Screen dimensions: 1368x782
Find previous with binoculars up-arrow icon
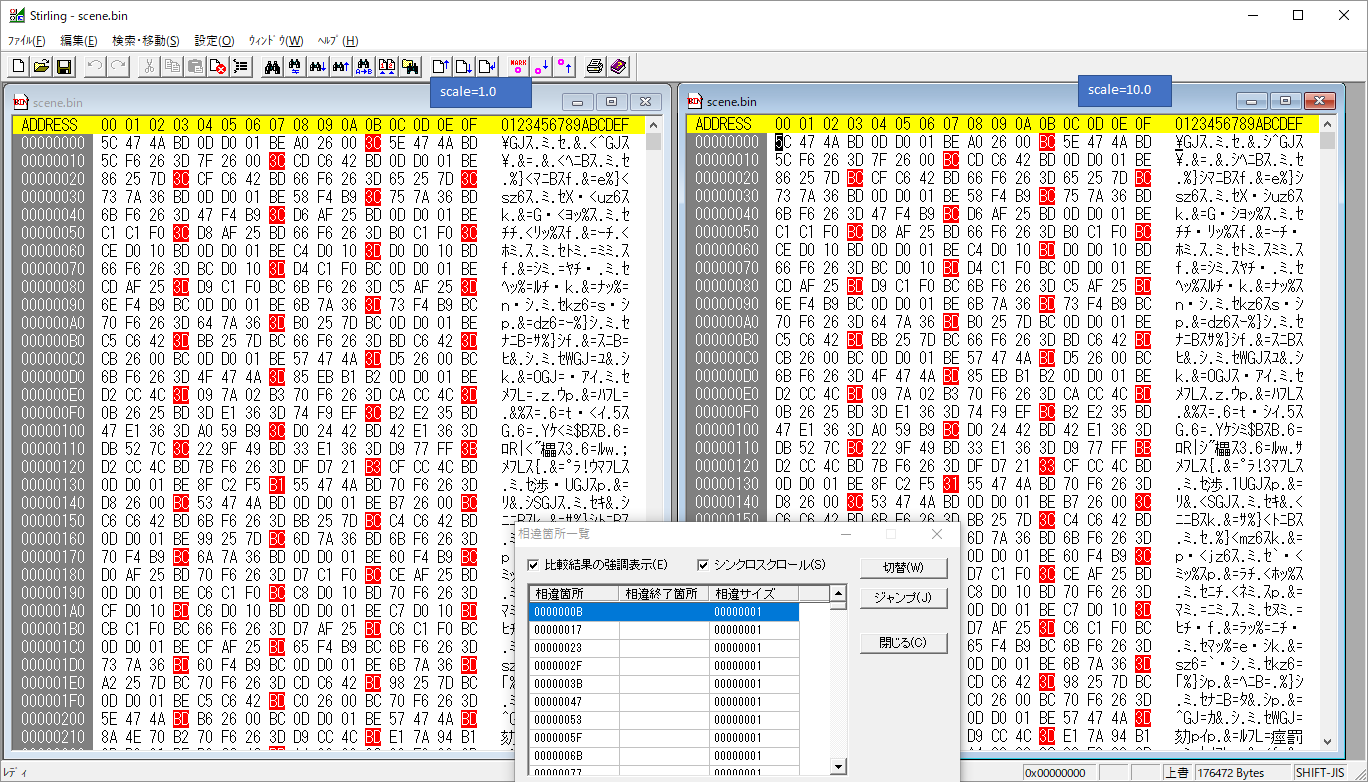pos(340,67)
